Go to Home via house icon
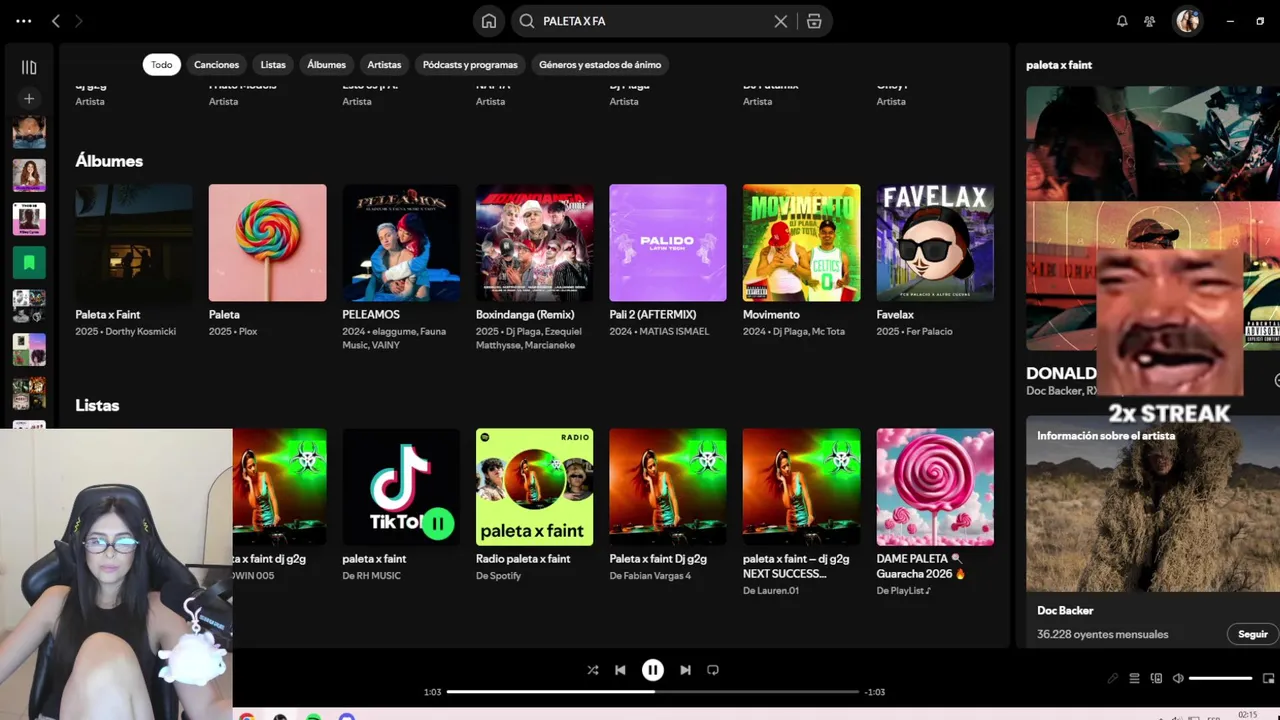1280x720 pixels. [489, 21]
